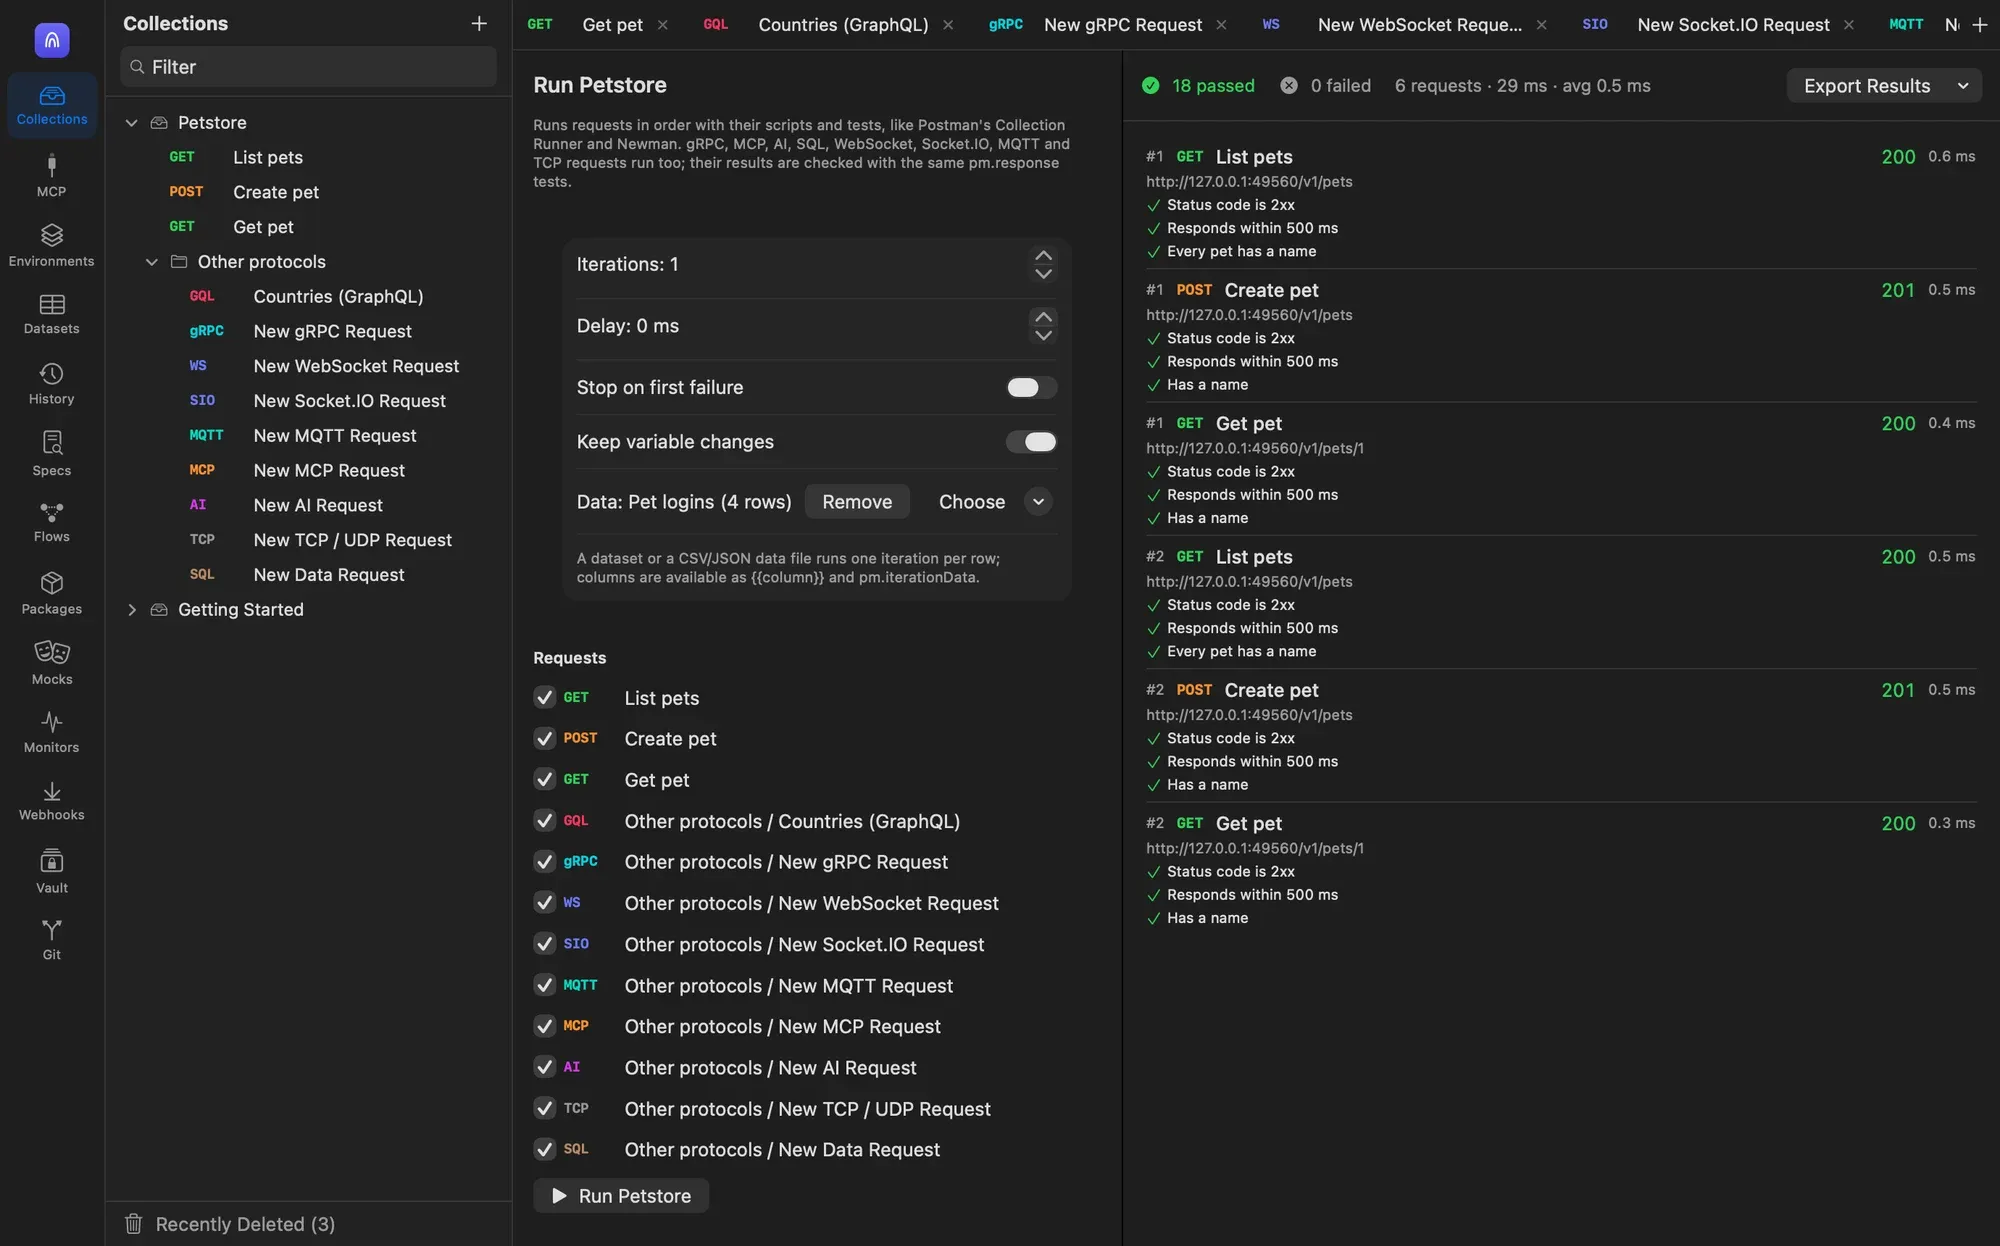Switch to the Get pet tab

tap(612, 24)
